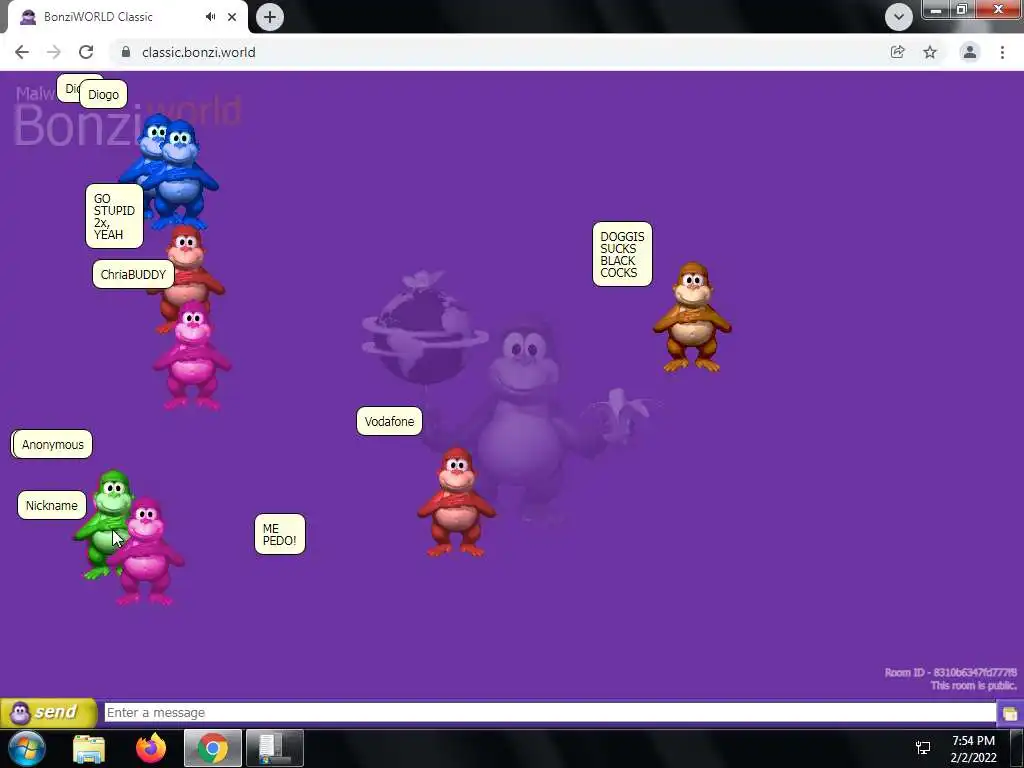Click the pink Bonzi below ChriaBUDDY
This screenshot has width=1024, height=768.
coord(192,356)
